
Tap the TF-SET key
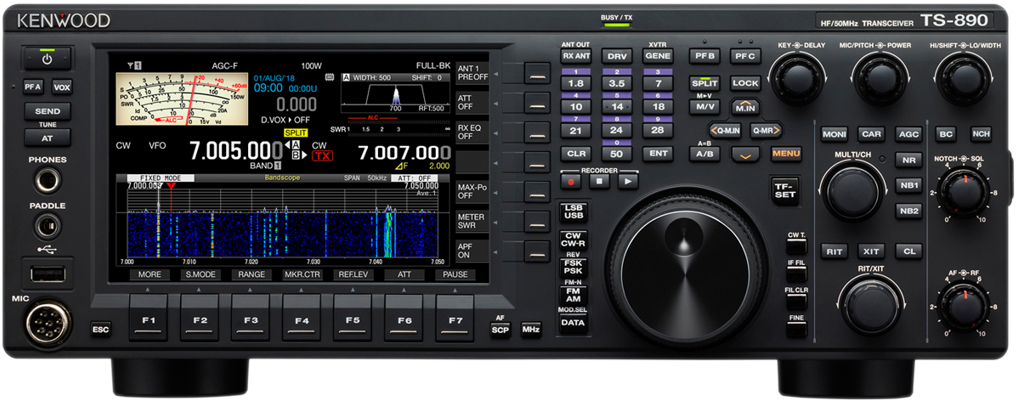pyautogui.click(x=785, y=191)
